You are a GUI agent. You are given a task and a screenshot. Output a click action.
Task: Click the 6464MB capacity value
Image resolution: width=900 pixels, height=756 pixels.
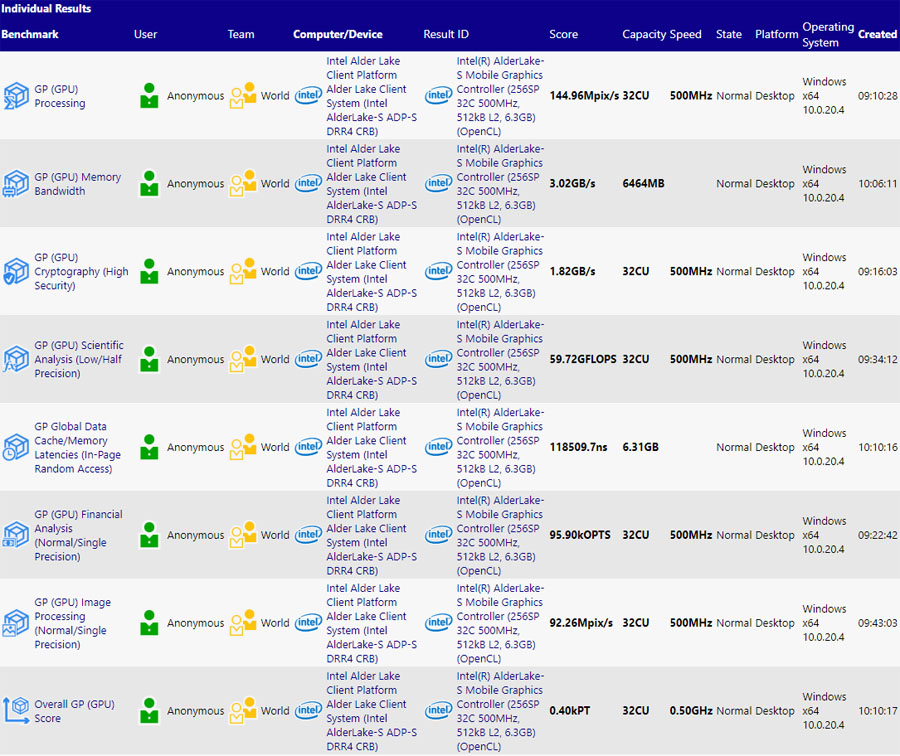click(x=643, y=184)
